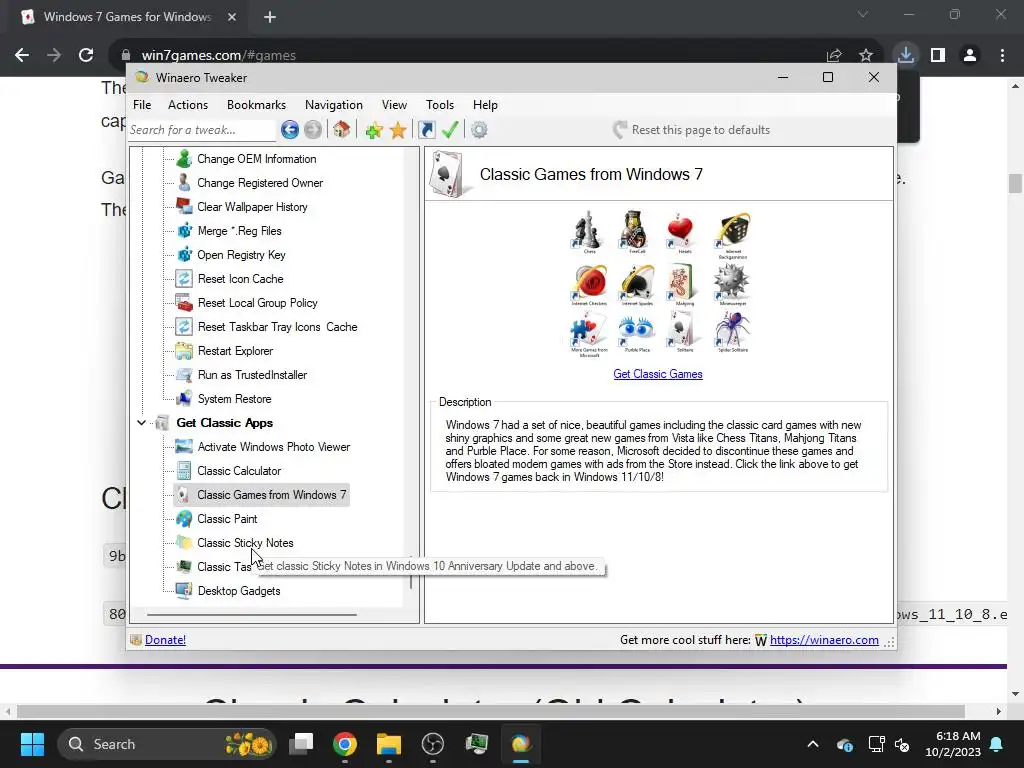Screen dimensions: 1024x768
Task: Open the Navigation menu
Action: coord(334,104)
